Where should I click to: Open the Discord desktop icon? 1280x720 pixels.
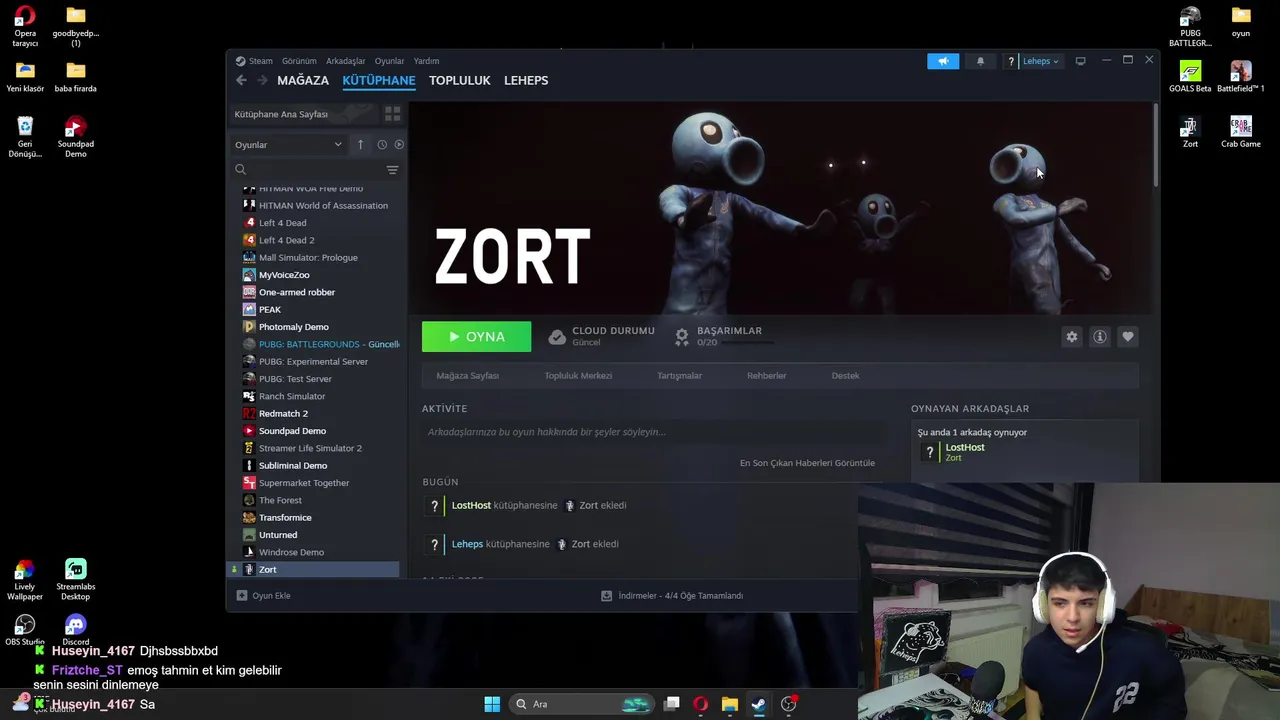click(76, 630)
